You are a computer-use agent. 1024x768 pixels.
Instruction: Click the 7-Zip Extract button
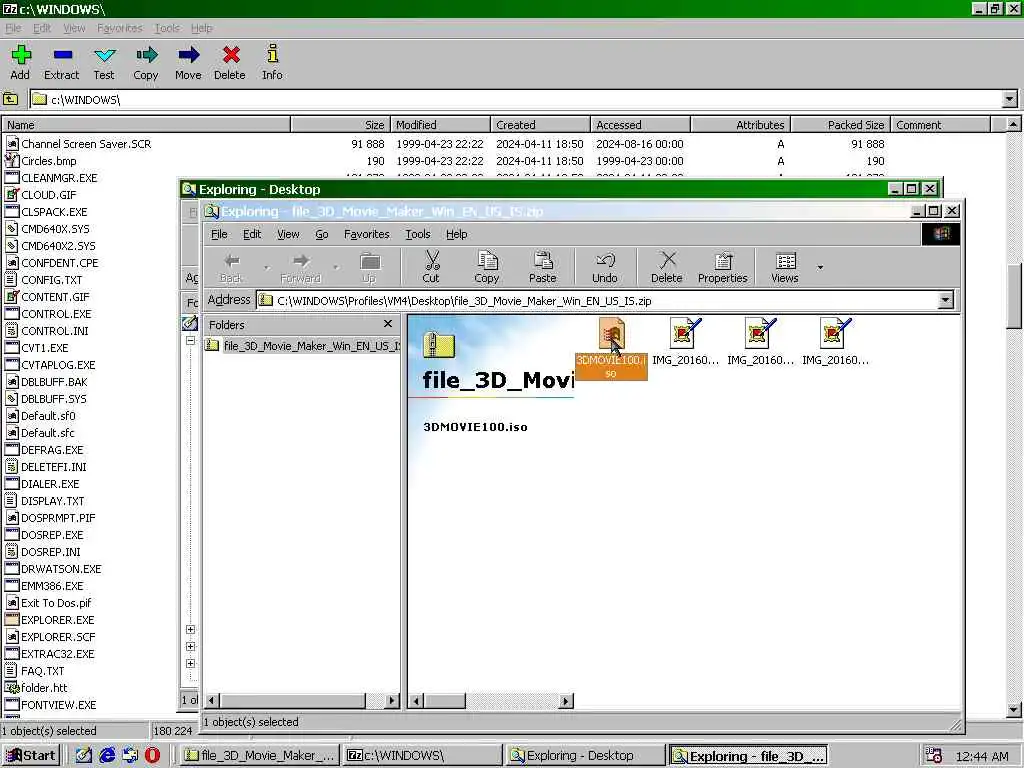(61, 63)
